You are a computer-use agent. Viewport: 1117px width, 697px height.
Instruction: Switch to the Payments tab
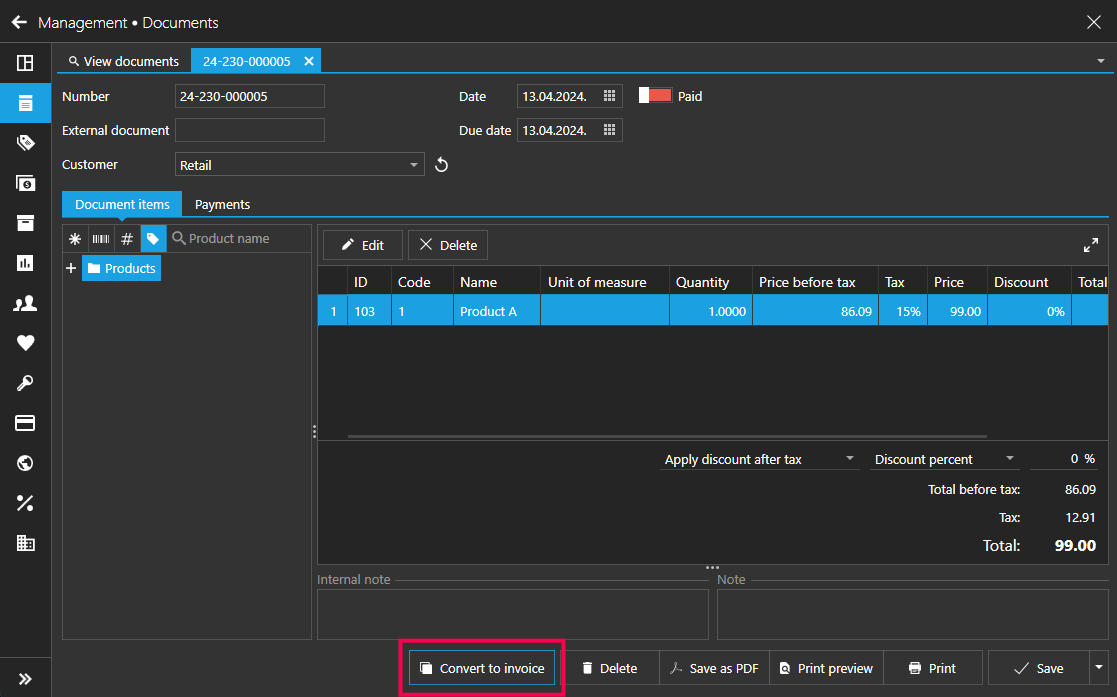tap(222, 204)
